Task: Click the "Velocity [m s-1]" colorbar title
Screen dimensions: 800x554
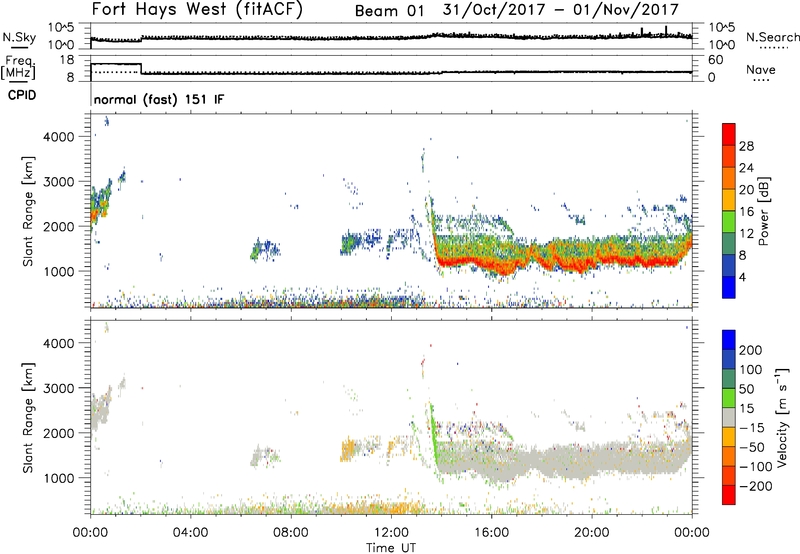Action: pos(782,417)
